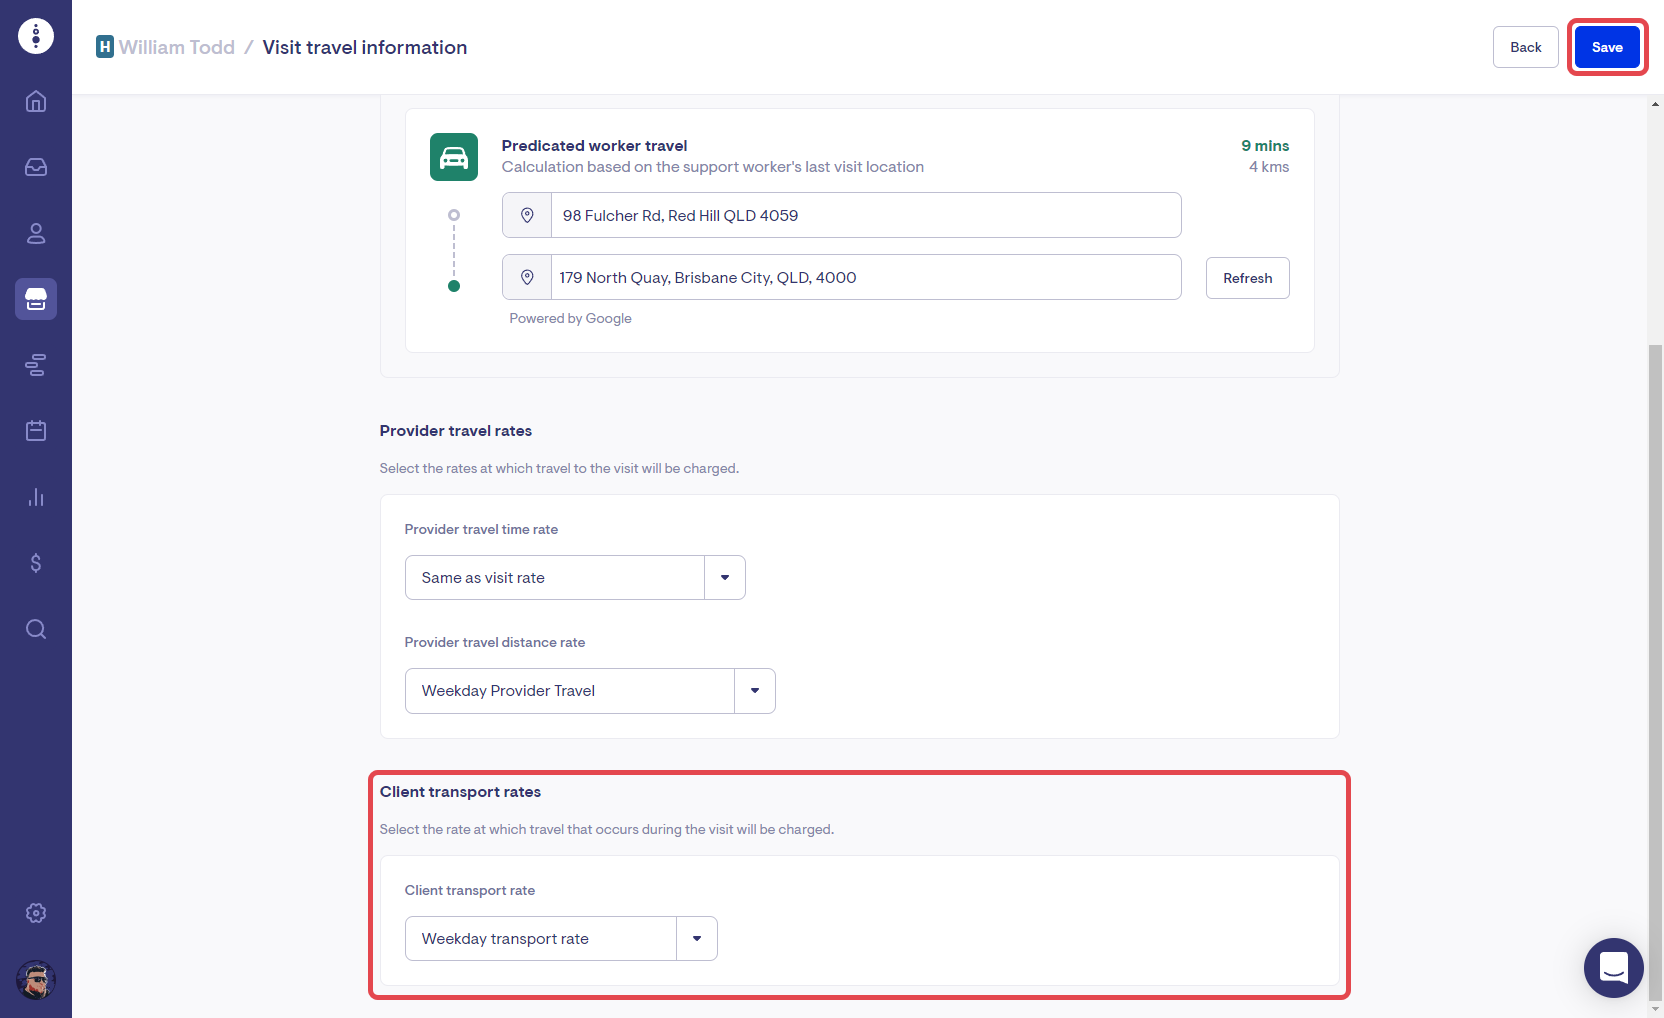Click the timeline roster icon in sidebar
This screenshot has height=1018, width=1664.
[x=36, y=365]
